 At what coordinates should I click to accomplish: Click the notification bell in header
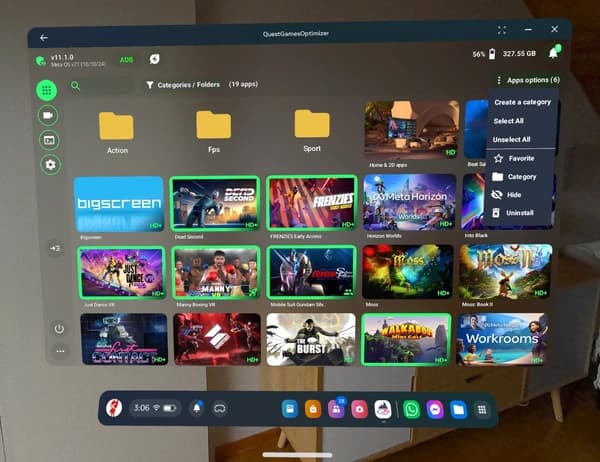click(x=553, y=53)
